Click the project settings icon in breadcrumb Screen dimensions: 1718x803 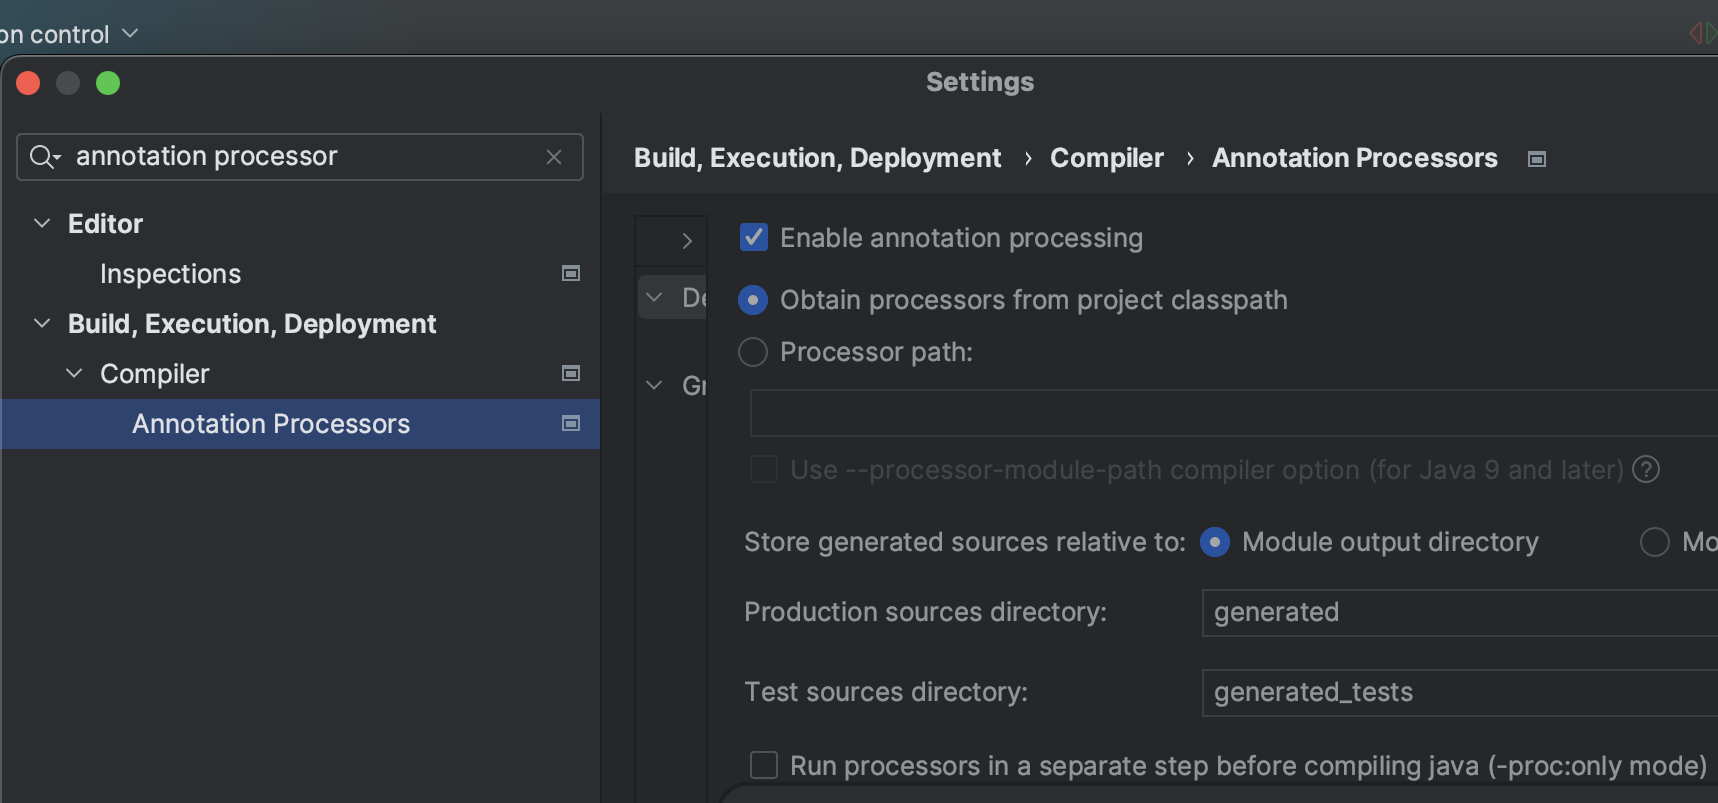[1537, 159]
